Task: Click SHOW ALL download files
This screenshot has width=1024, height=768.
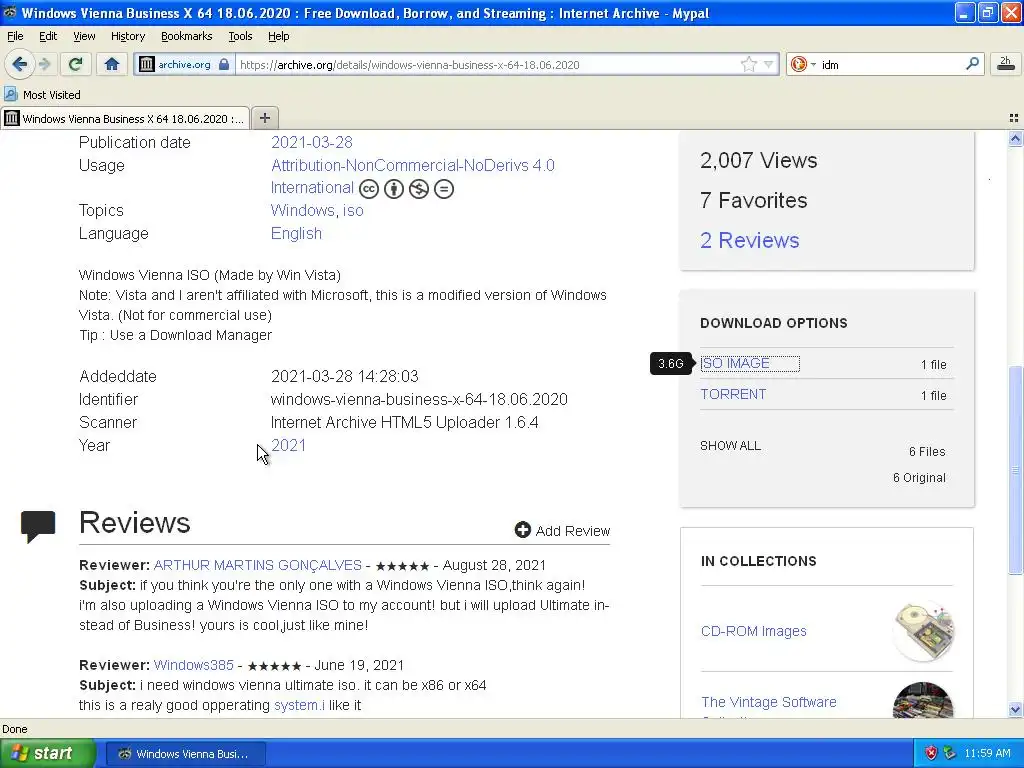Action: (730, 446)
